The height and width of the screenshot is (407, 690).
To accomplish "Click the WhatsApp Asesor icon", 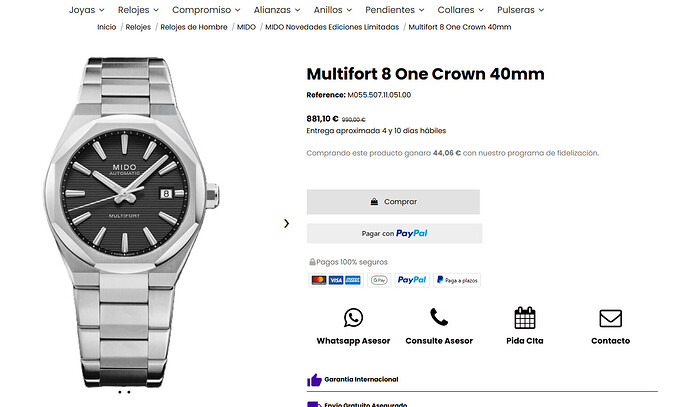I will pyautogui.click(x=353, y=318).
